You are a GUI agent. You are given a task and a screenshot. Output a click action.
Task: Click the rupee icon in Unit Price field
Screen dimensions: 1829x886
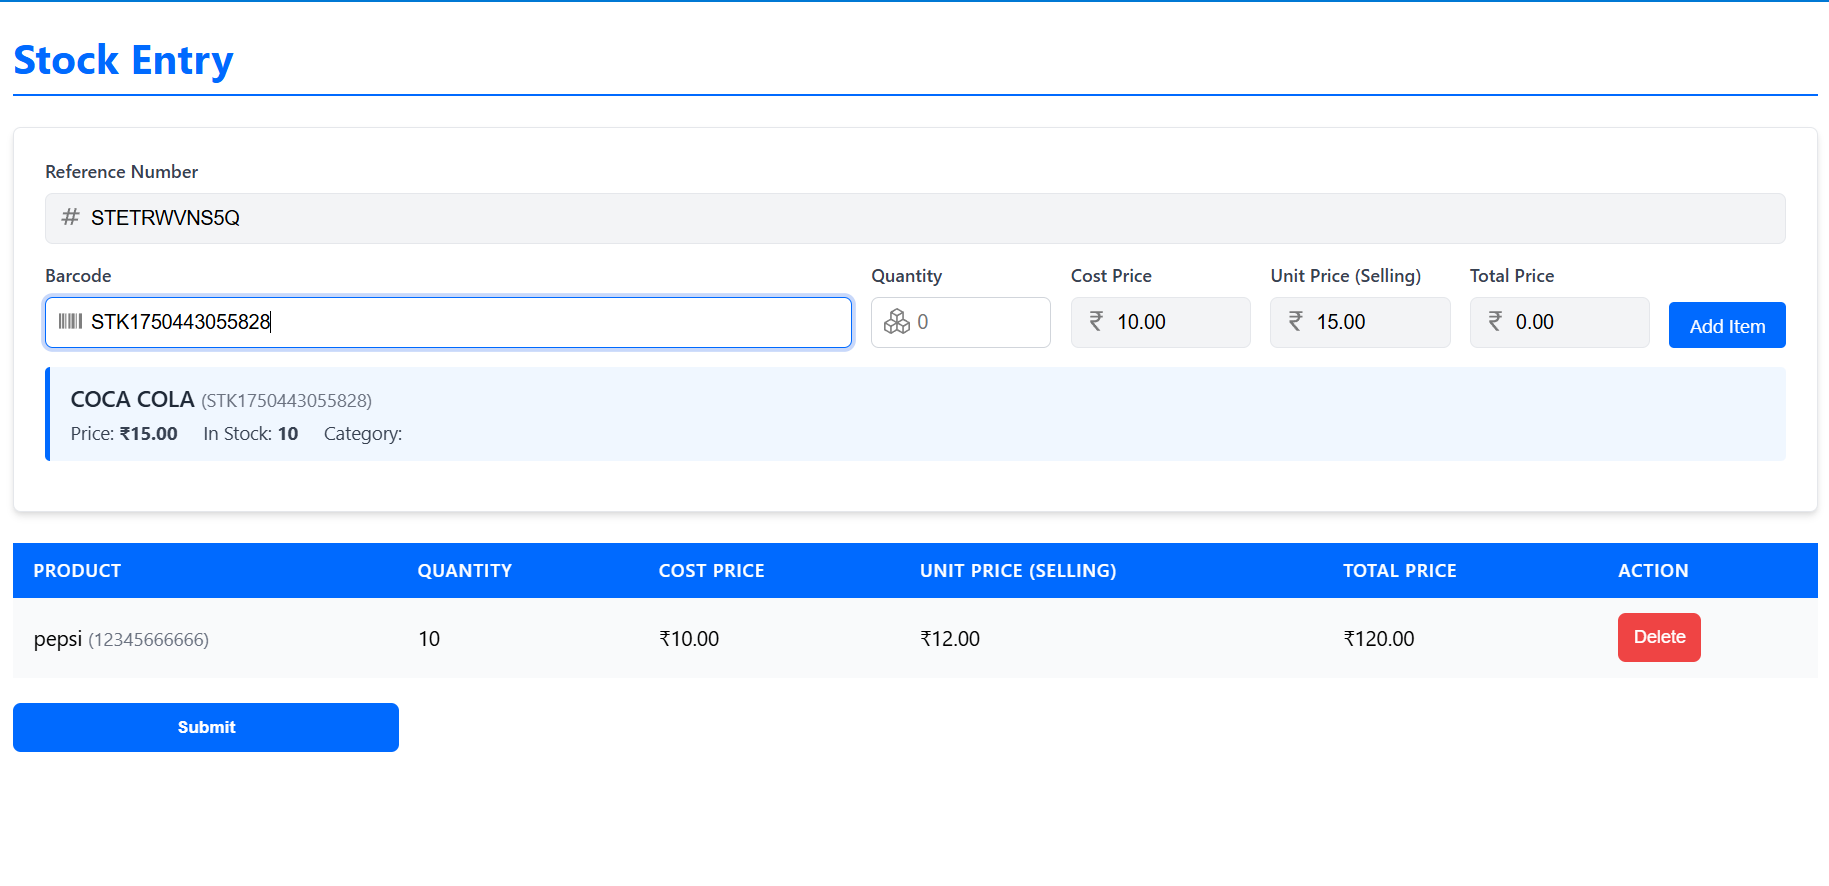(1295, 321)
